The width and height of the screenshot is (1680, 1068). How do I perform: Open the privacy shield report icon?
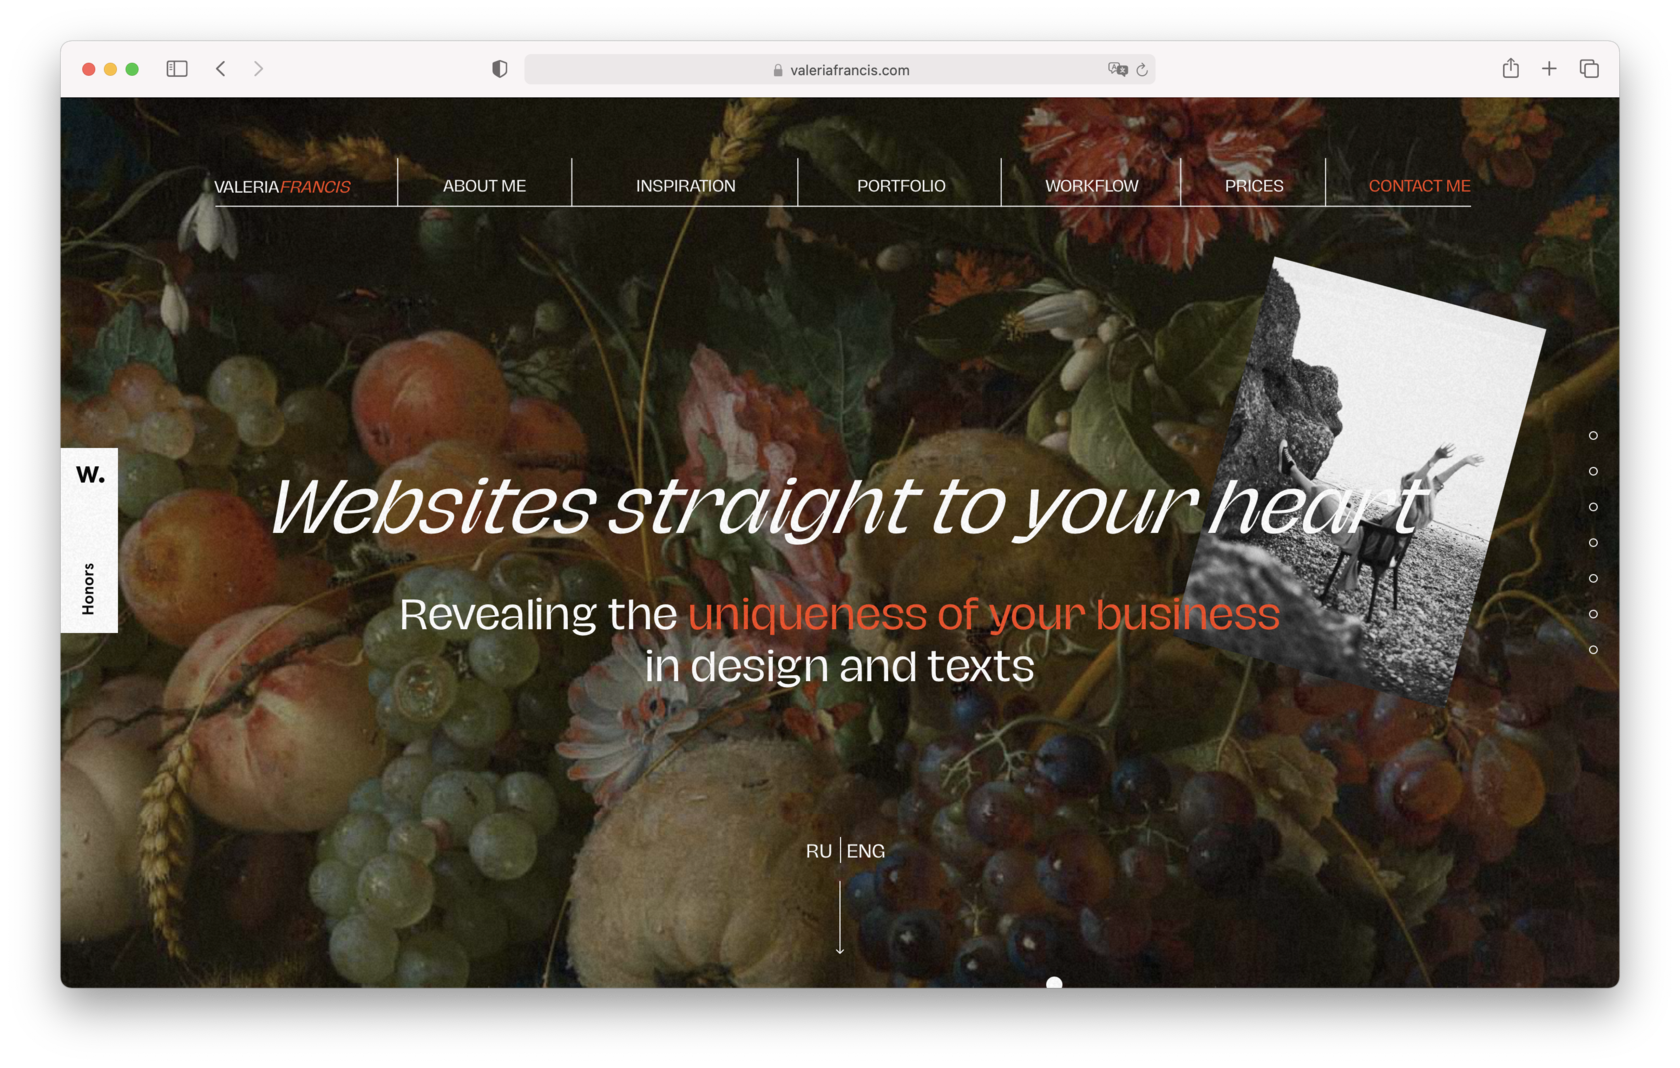tap(500, 69)
